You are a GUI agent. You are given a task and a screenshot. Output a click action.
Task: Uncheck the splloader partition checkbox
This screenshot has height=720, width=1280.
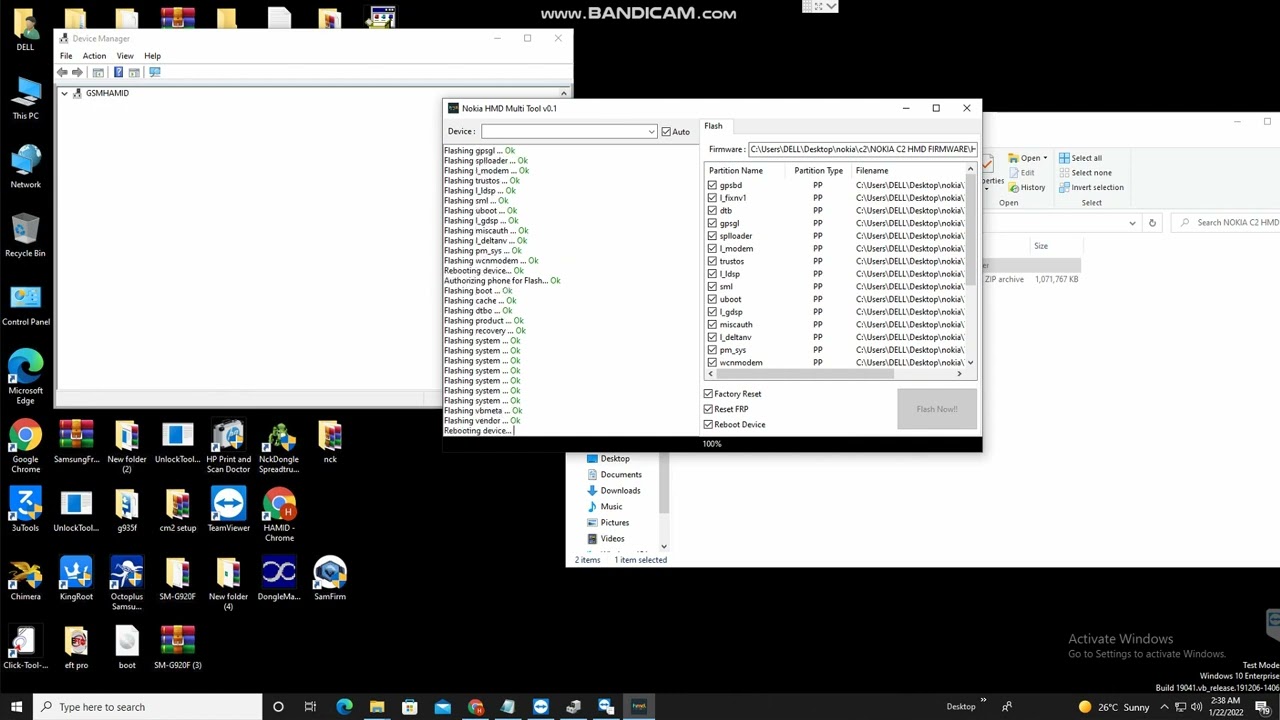coord(712,236)
